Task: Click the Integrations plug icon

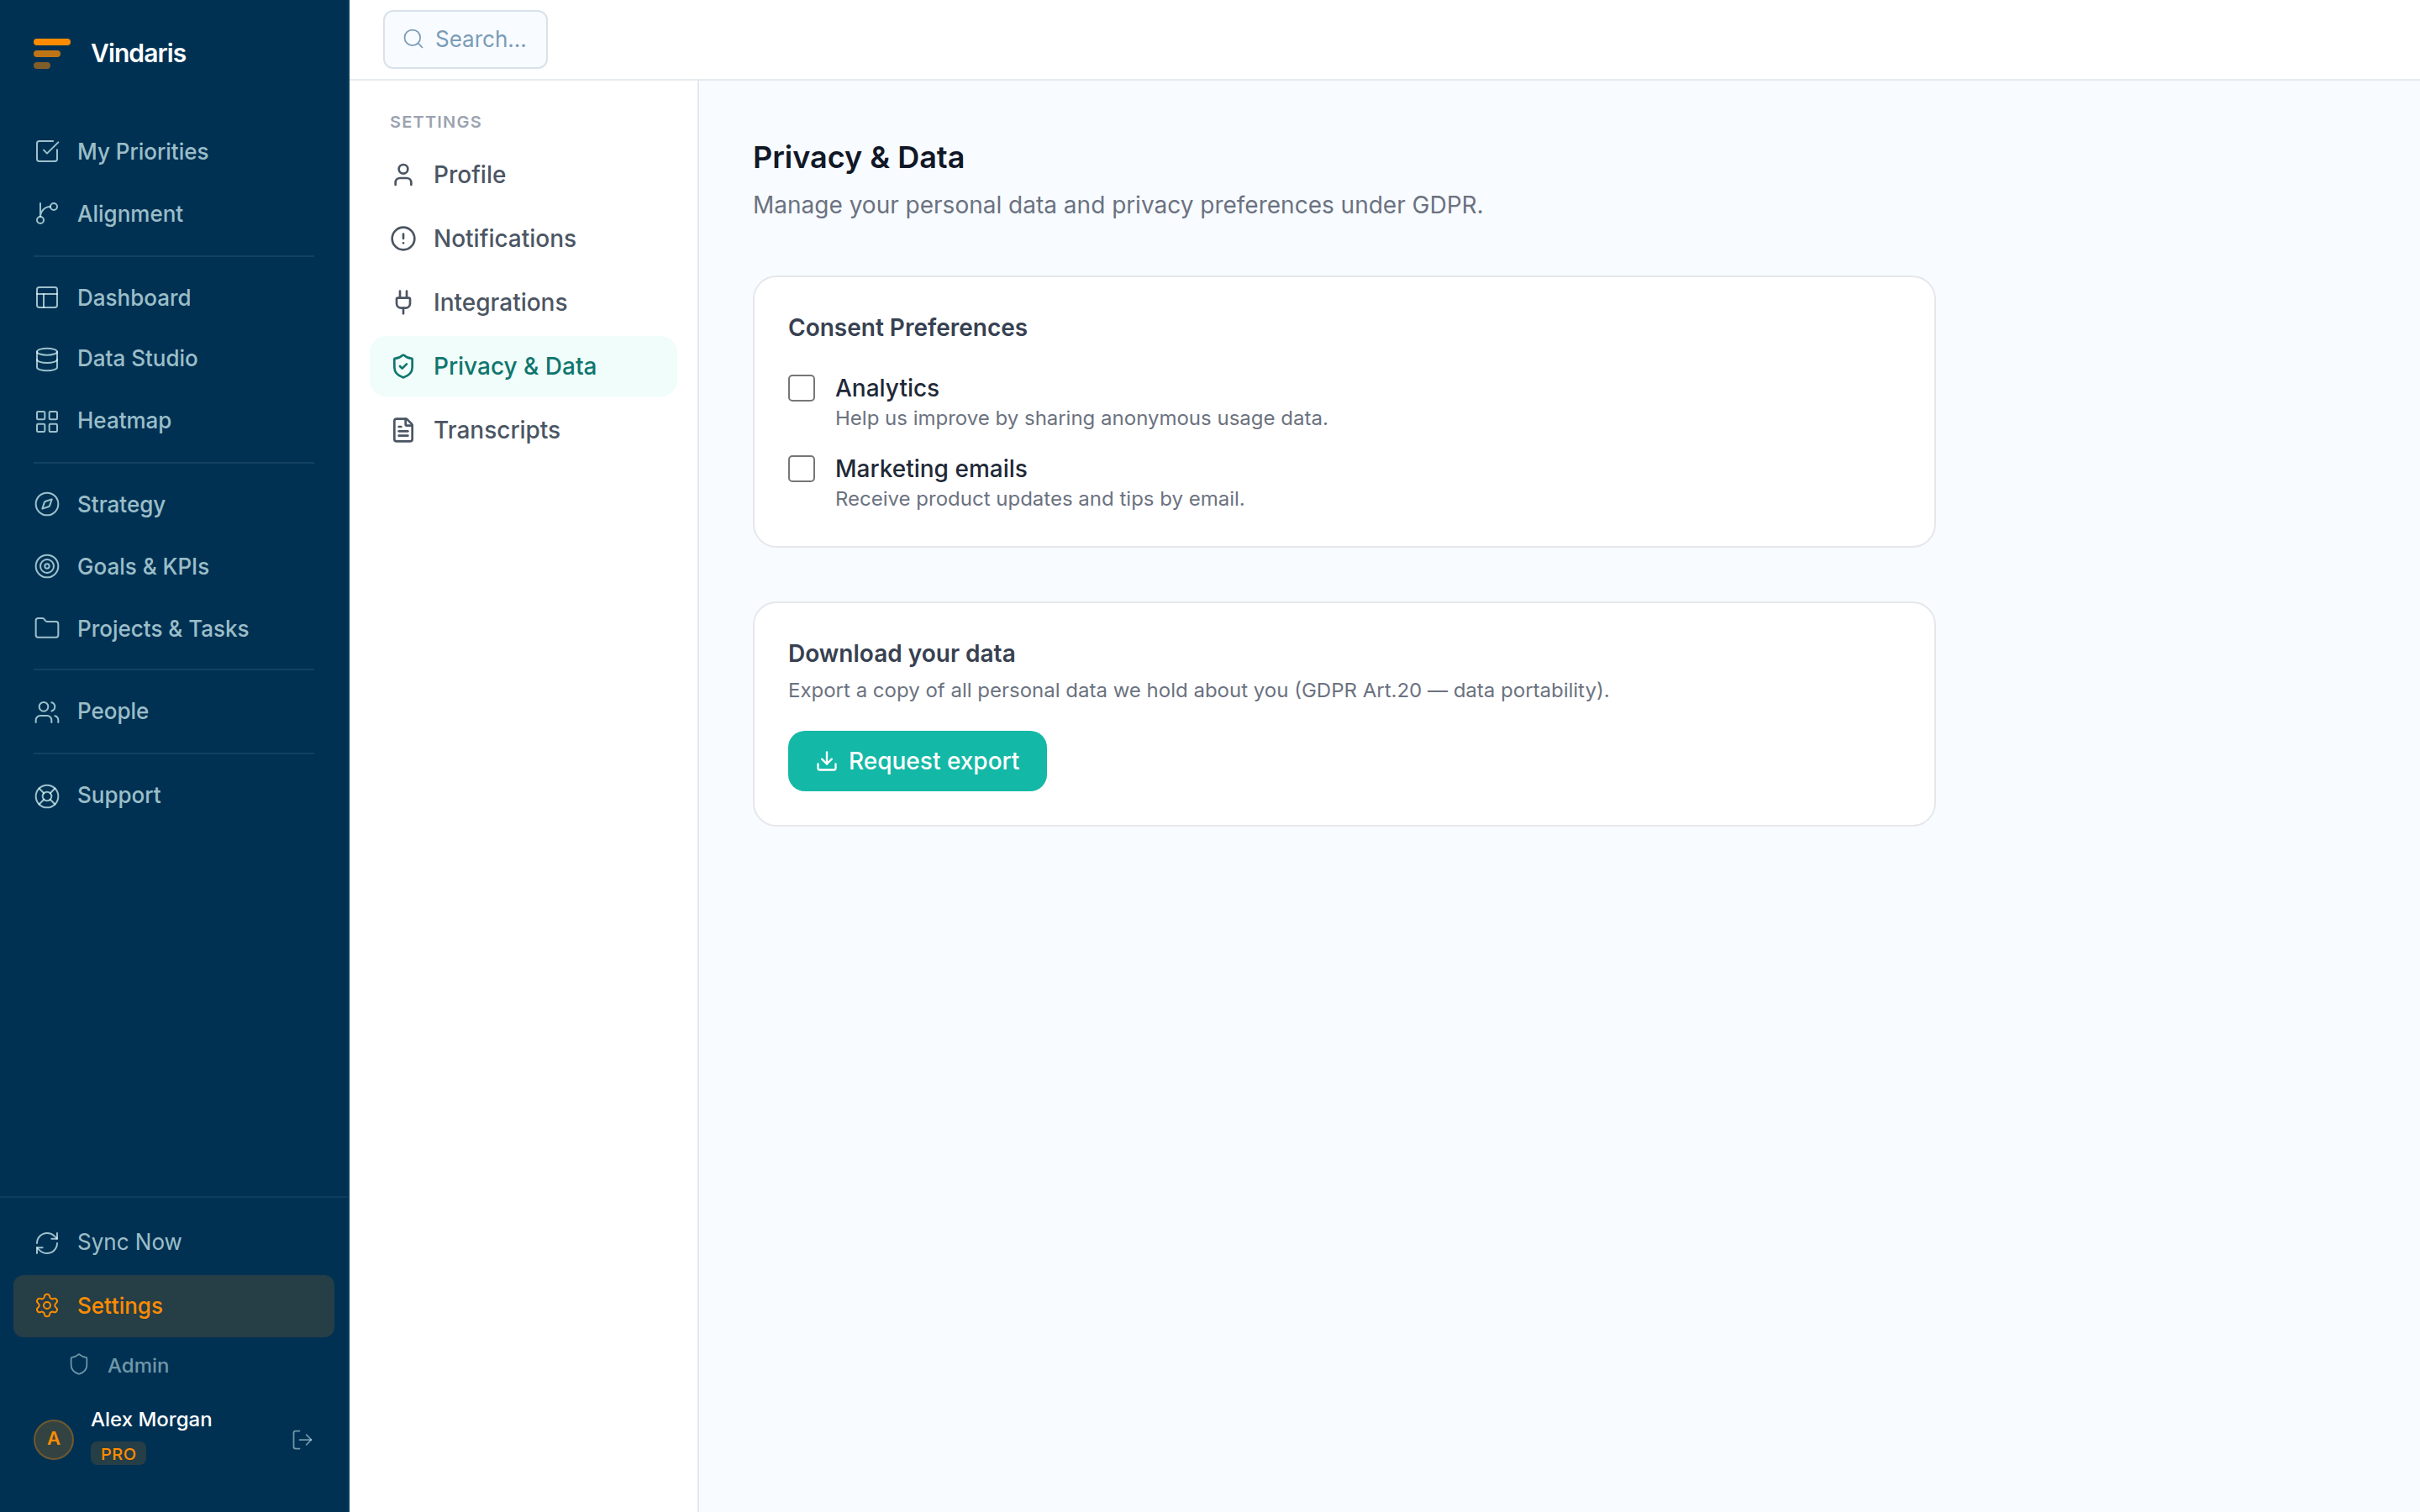Action: pos(403,302)
